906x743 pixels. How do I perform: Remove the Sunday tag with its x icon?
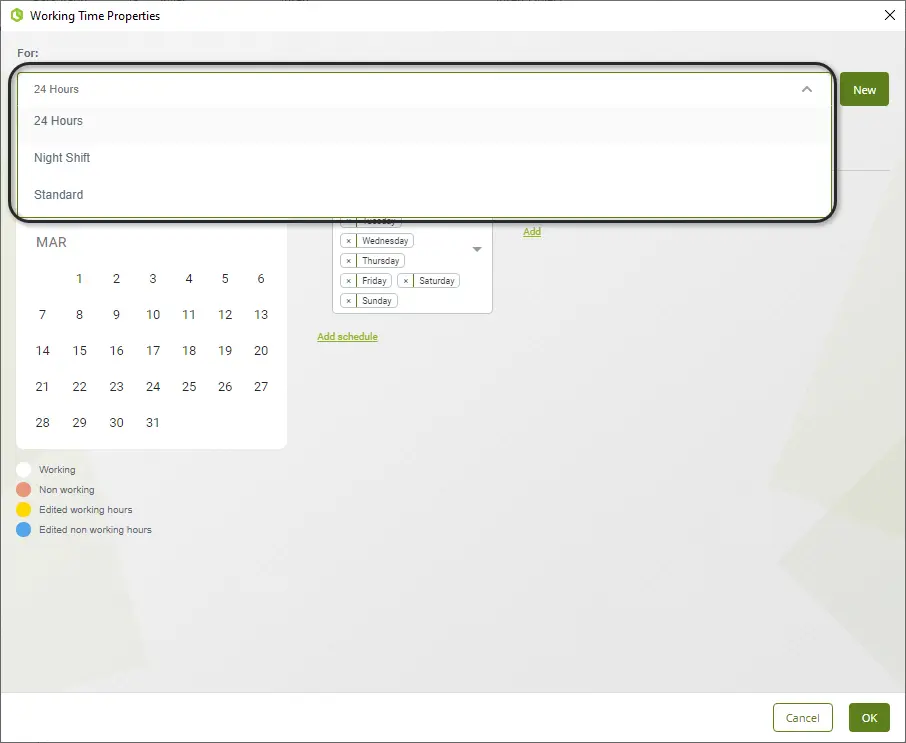point(348,301)
